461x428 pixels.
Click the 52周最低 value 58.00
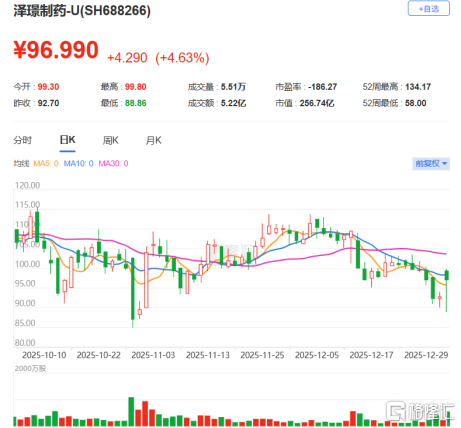coord(416,103)
